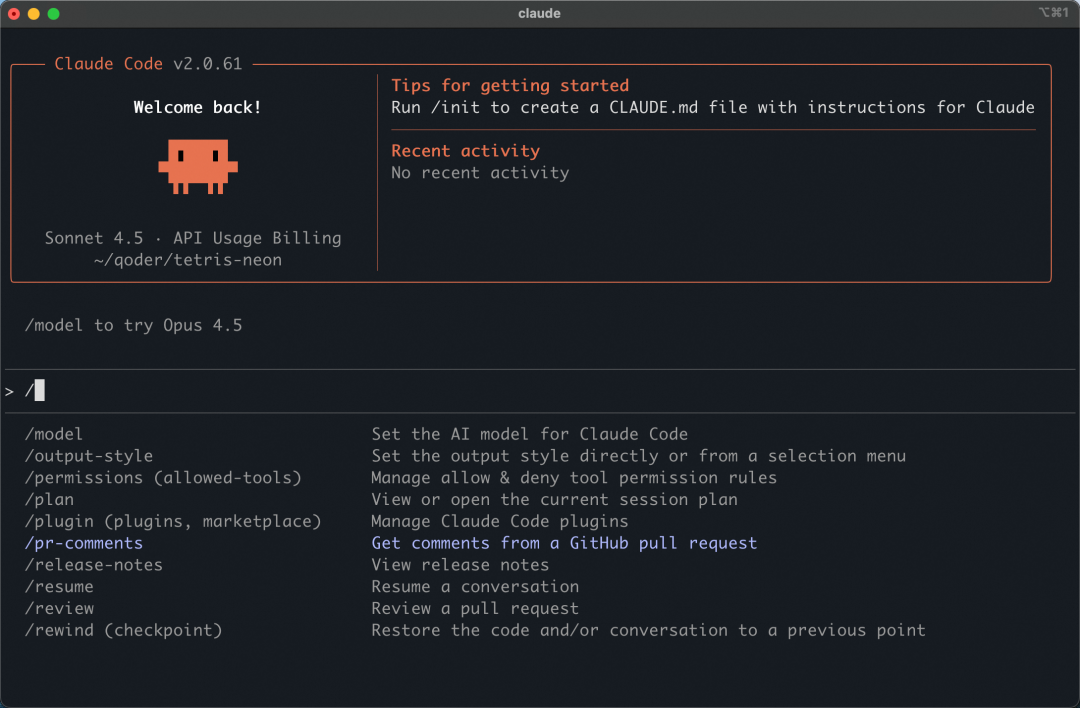Click the Run /init tip text
The image size is (1080, 708).
[x=712, y=107]
